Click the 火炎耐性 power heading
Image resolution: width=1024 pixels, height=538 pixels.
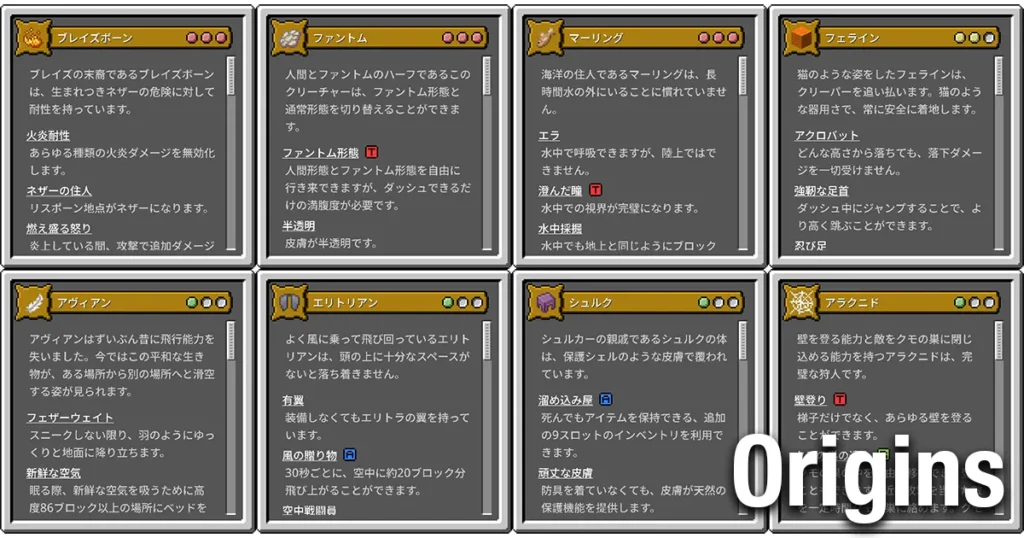(48, 135)
